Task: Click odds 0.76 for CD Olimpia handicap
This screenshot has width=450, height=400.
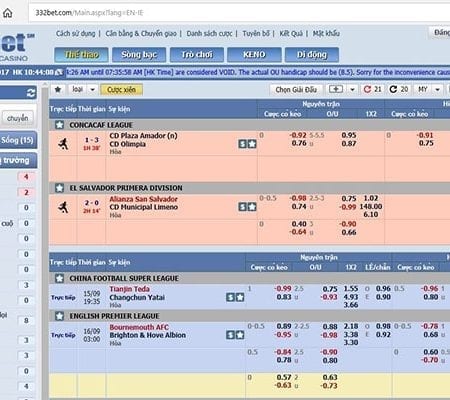Action: point(299,143)
